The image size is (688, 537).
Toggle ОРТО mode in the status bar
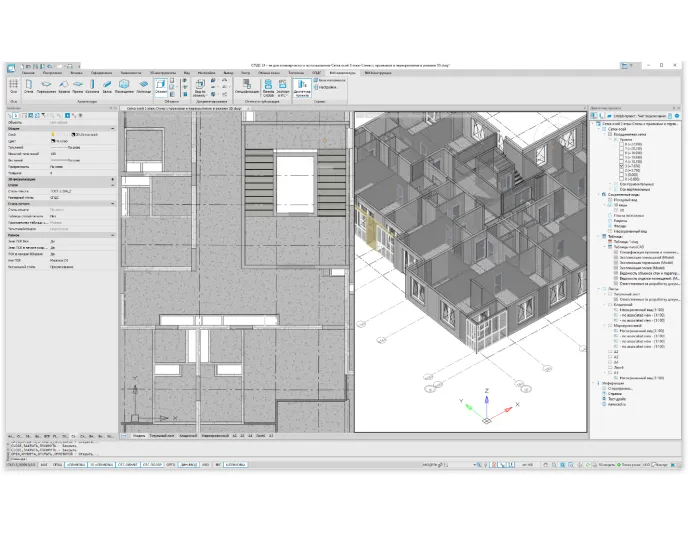[x=170, y=465]
